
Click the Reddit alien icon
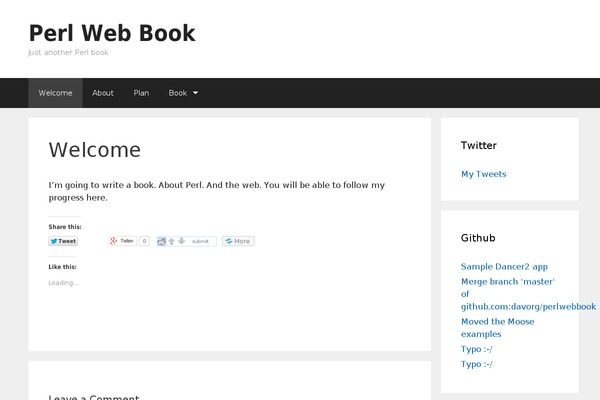pos(162,241)
